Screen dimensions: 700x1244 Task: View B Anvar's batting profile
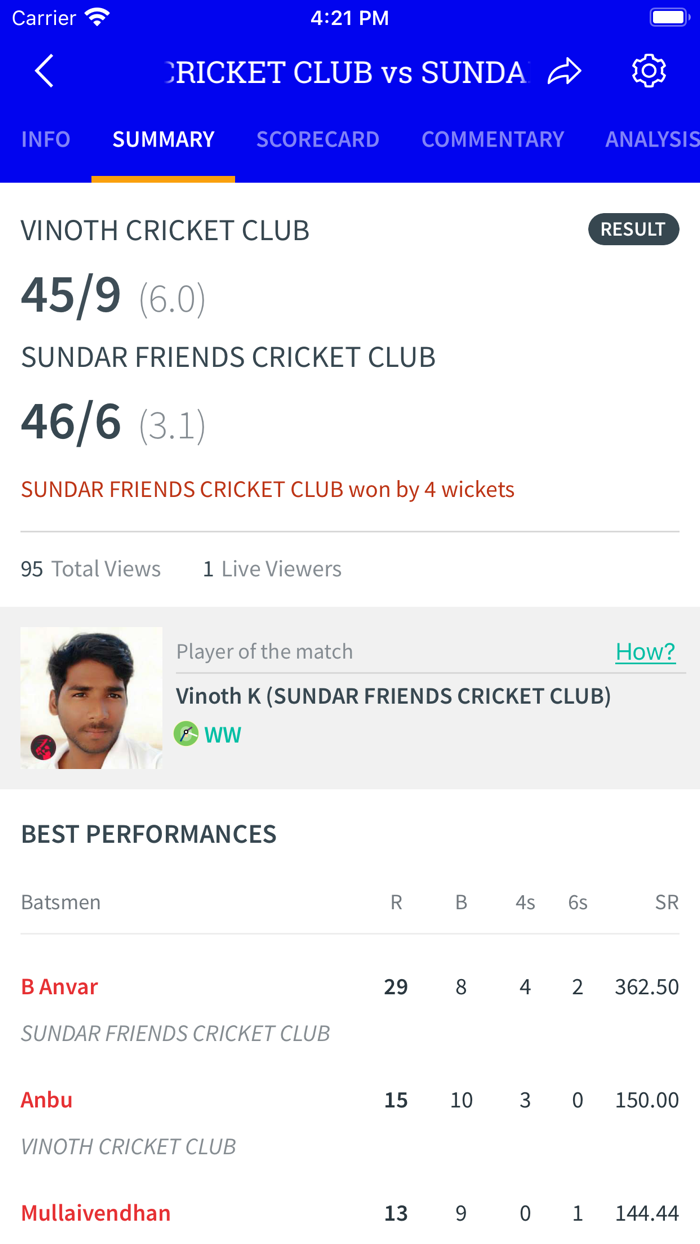coord(59,986)
